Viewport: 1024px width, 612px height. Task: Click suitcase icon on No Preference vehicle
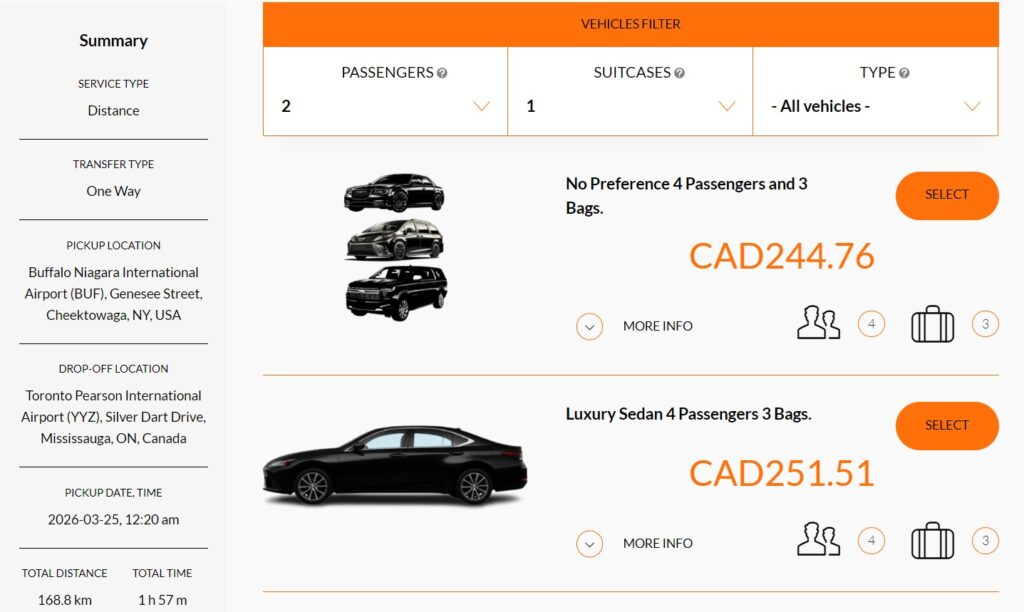coord(932,324)
